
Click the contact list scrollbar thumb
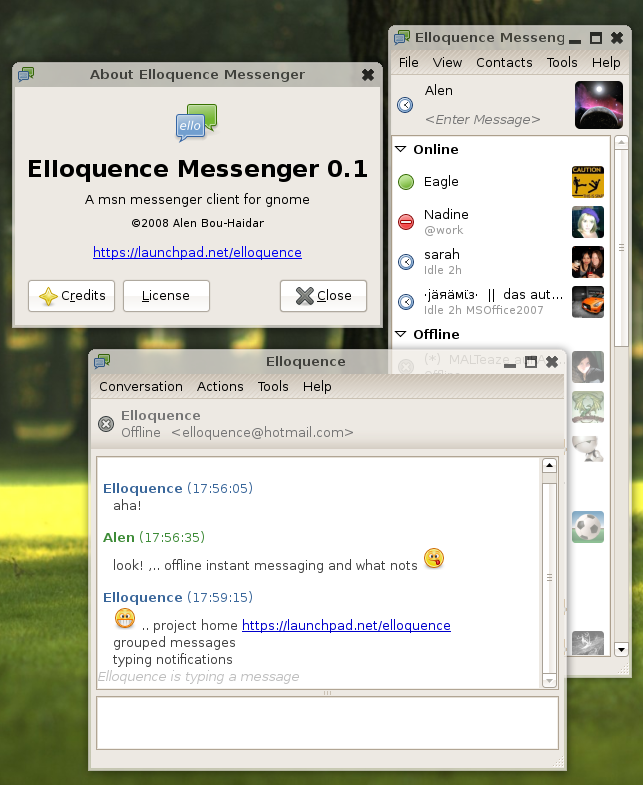click(x=621, y=248)
